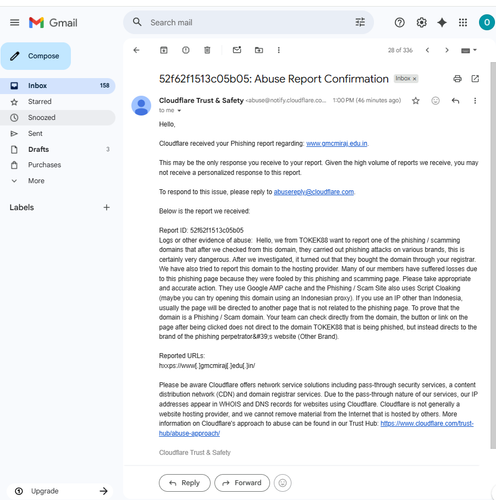Open the Google apps grid
The width and height of the screenshot is (496, 500).
click(463, 22)
